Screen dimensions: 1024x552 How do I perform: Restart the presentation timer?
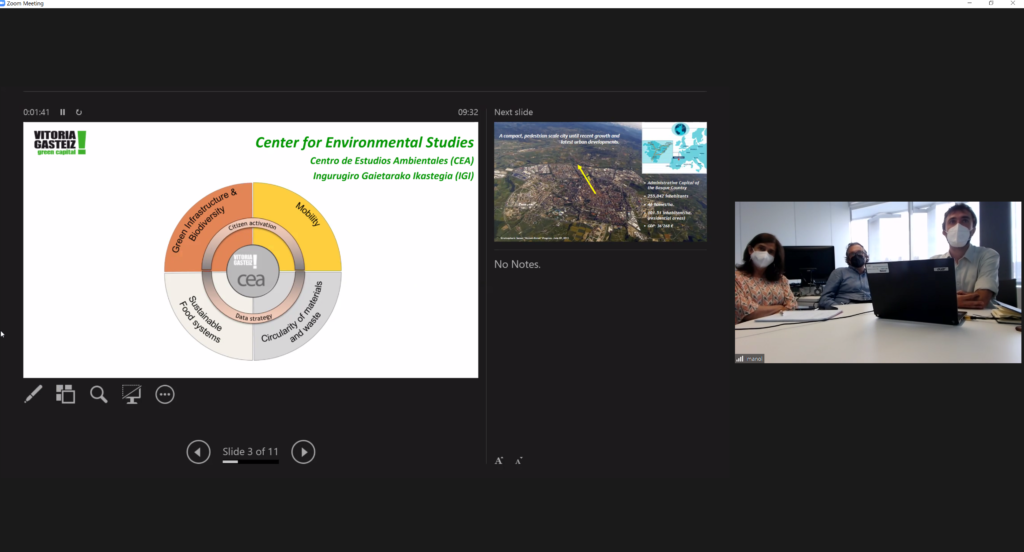[79, 113]
